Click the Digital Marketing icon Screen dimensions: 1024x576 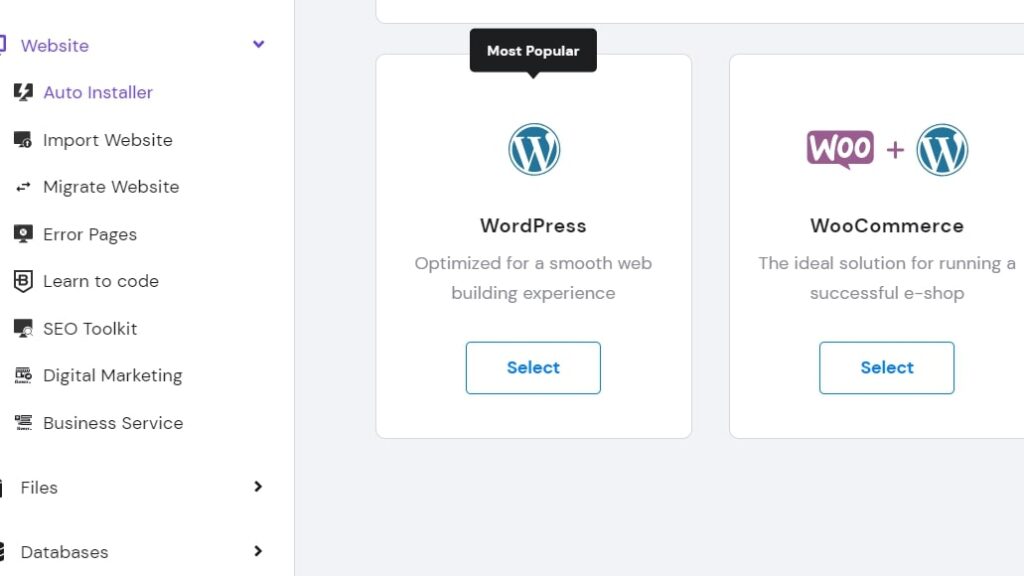coord(23,376)
